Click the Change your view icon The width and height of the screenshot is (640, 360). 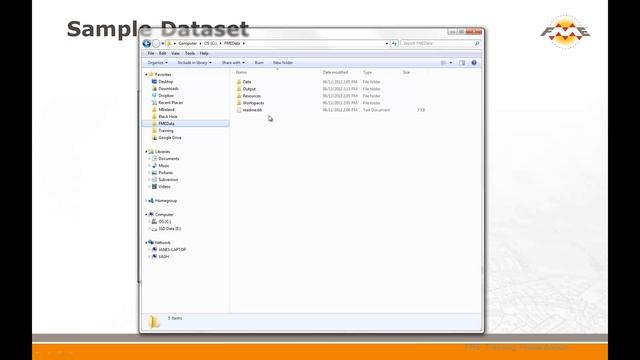(444, 63)
